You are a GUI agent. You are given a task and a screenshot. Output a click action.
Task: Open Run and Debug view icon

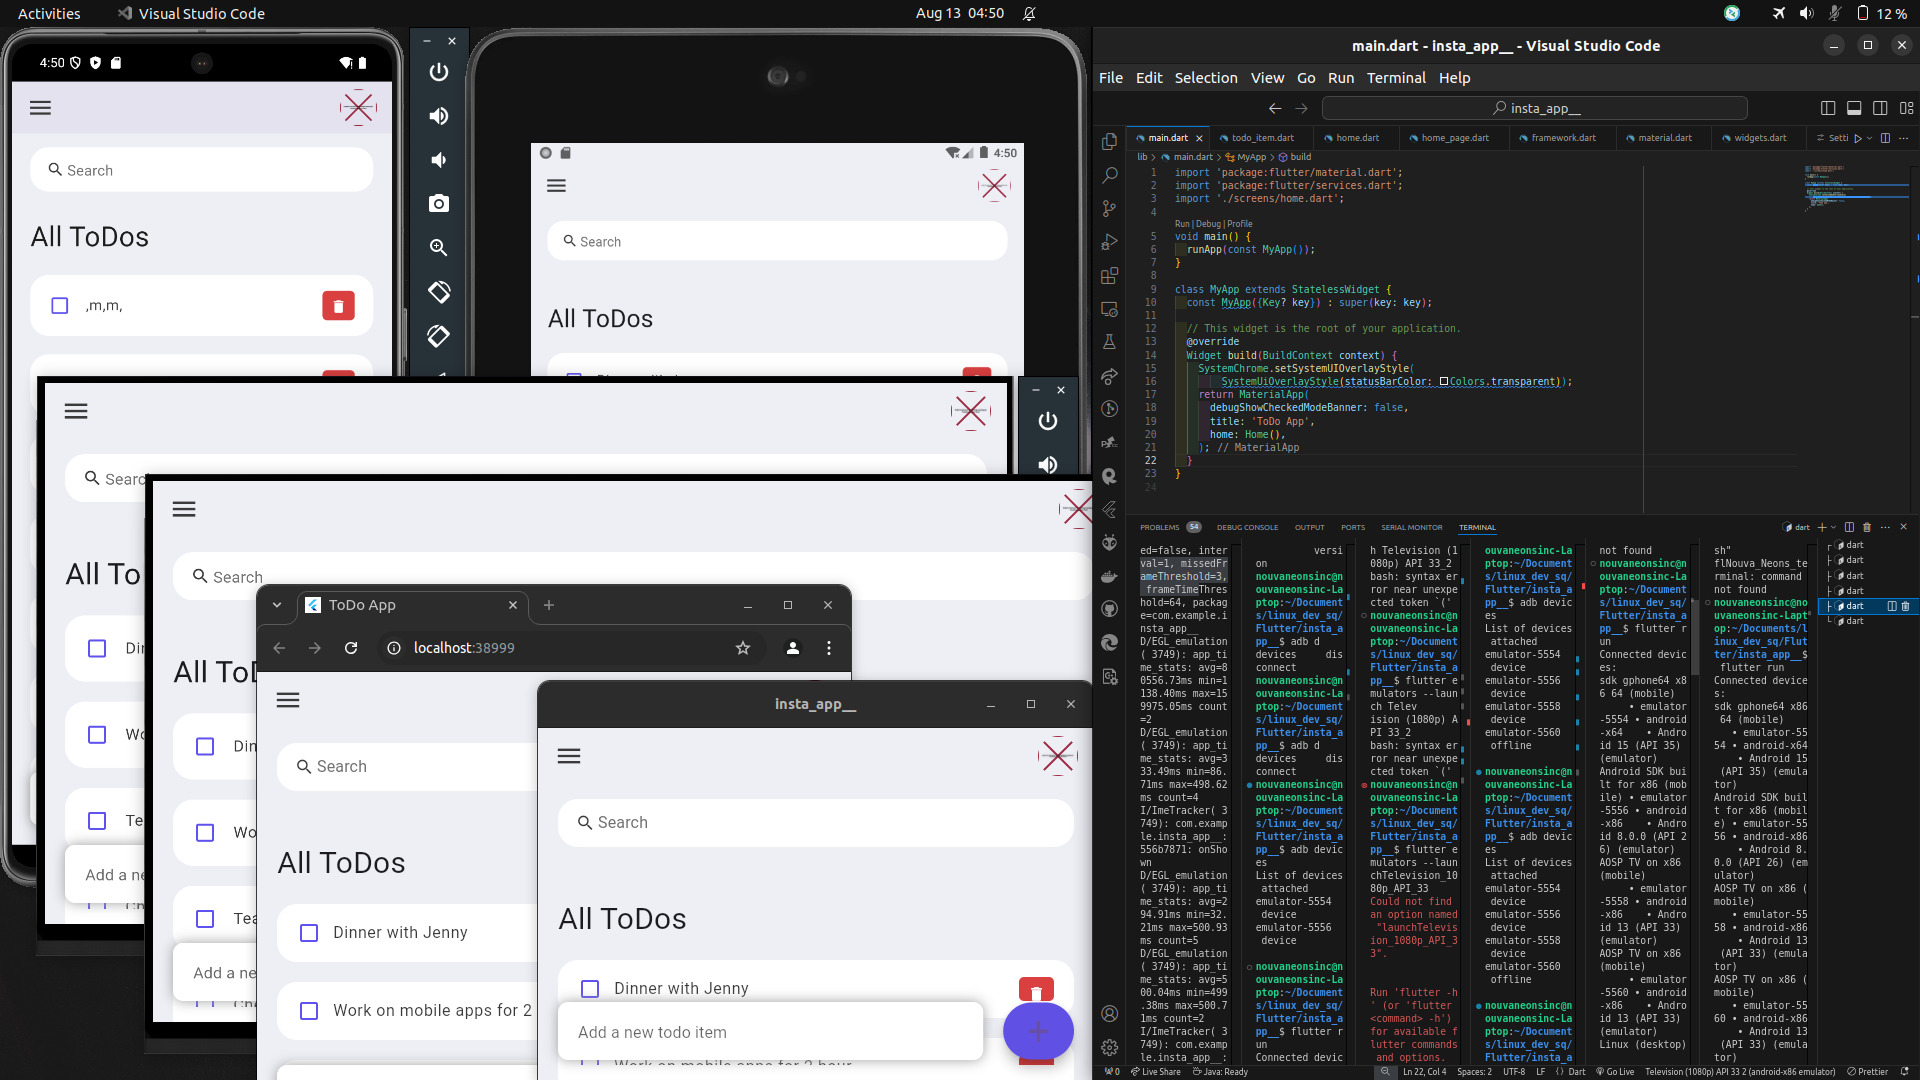point(1109,242)
